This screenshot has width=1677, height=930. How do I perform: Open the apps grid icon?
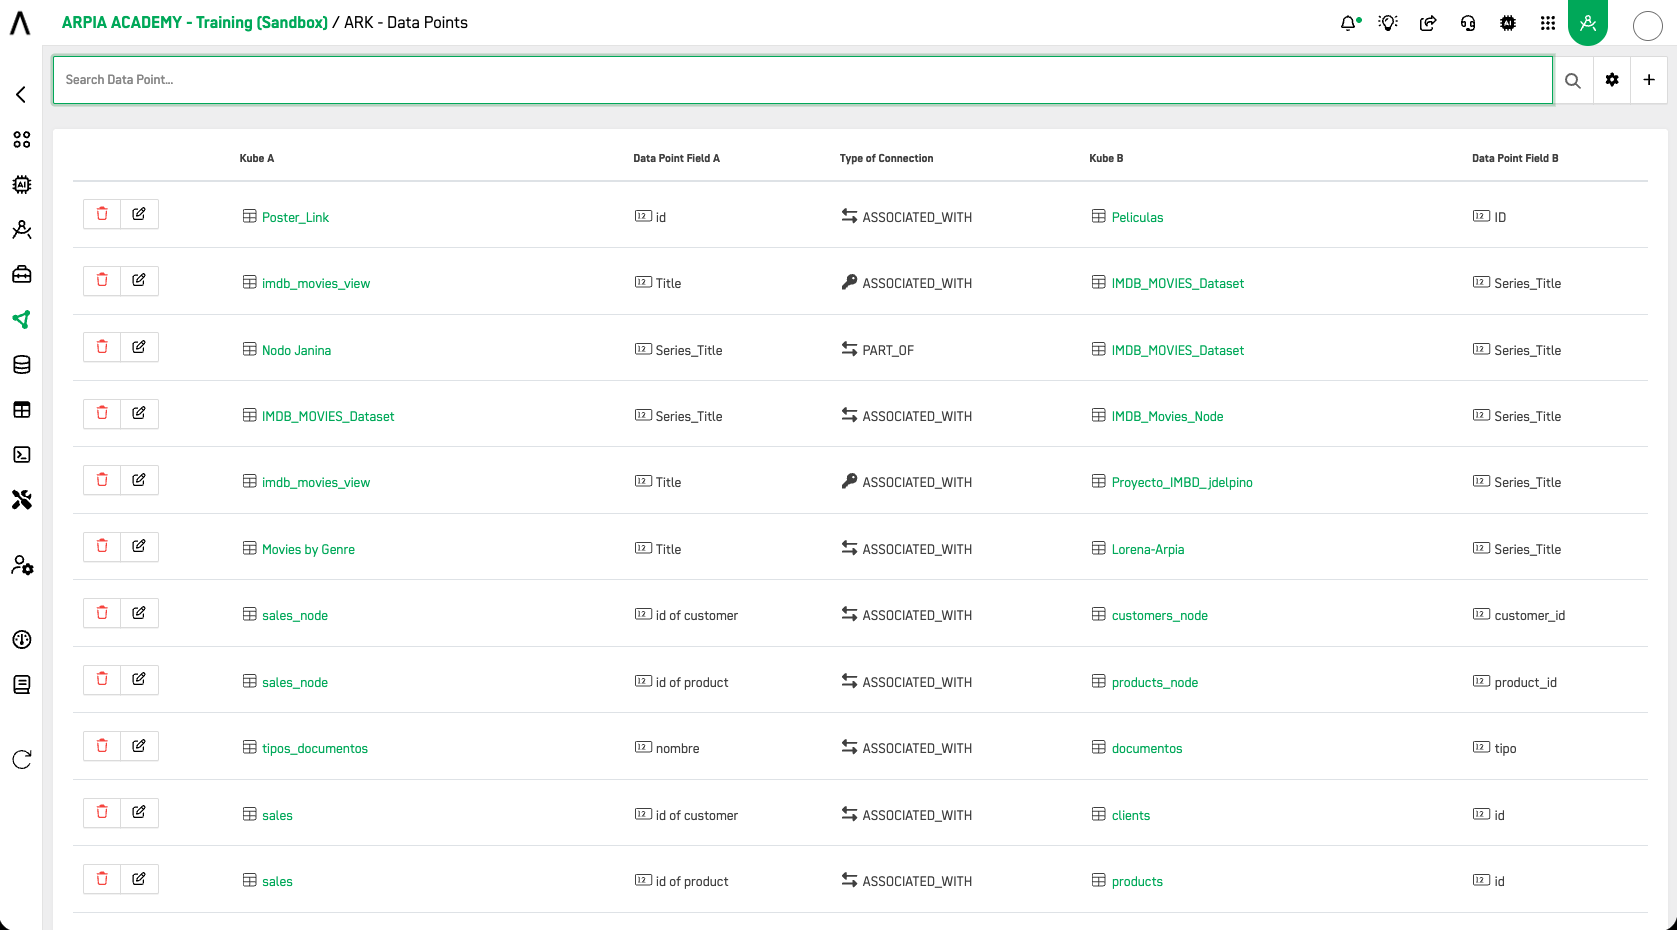tap(1548, 23)
